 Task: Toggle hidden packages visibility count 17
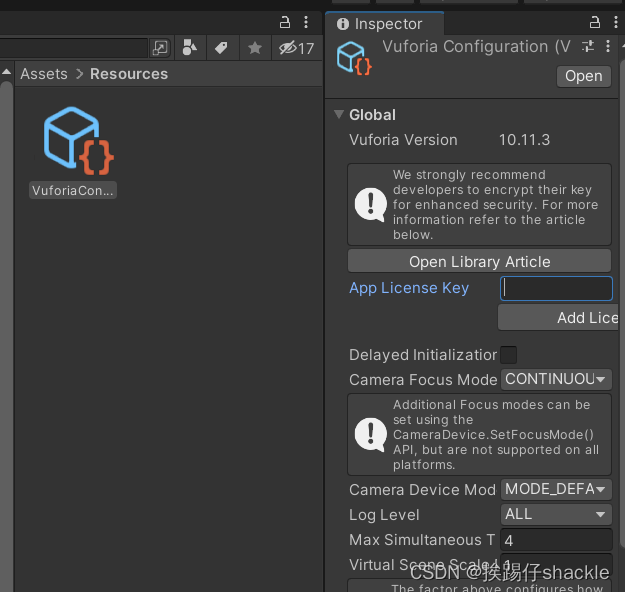coord(297,48)
